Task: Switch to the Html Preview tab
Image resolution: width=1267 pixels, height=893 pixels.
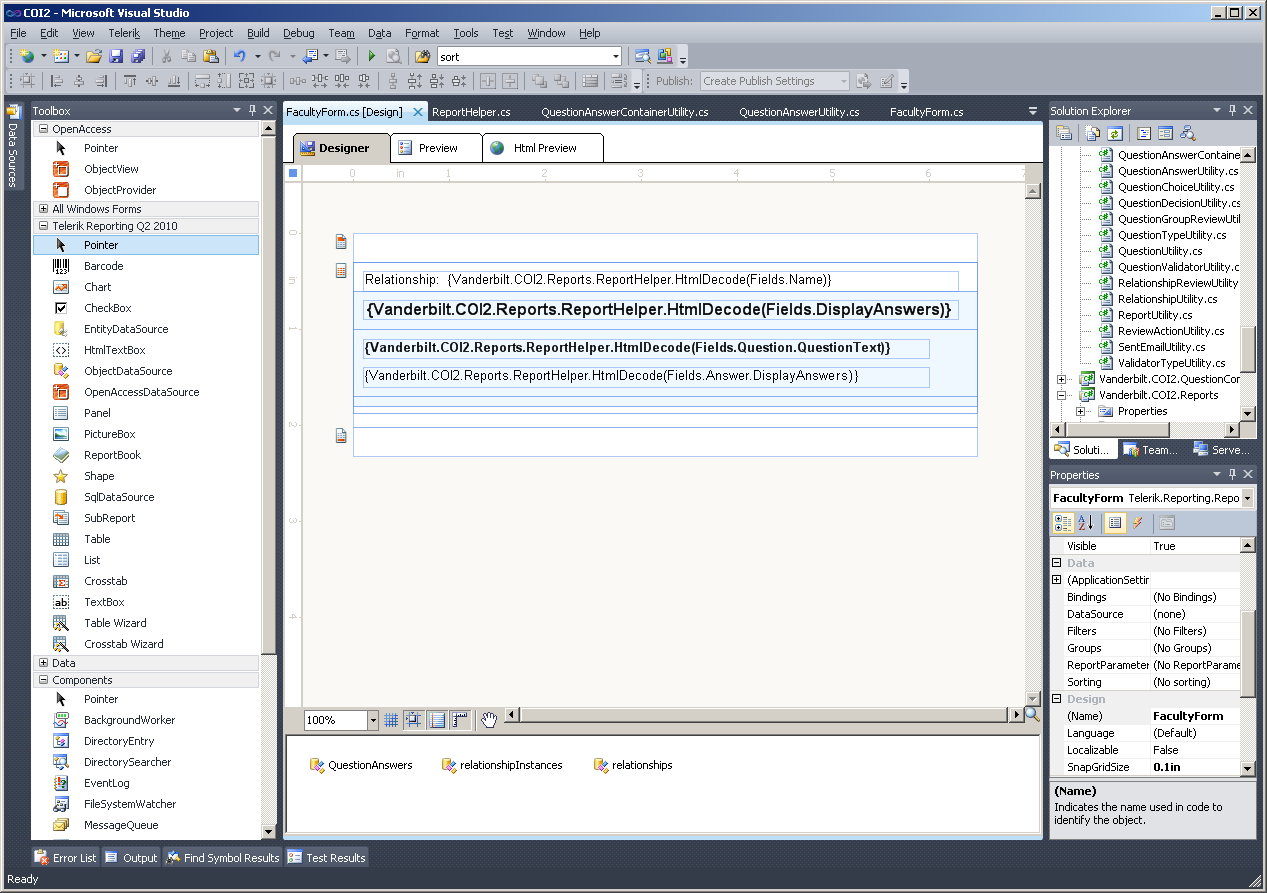Action: coord(543,148)
